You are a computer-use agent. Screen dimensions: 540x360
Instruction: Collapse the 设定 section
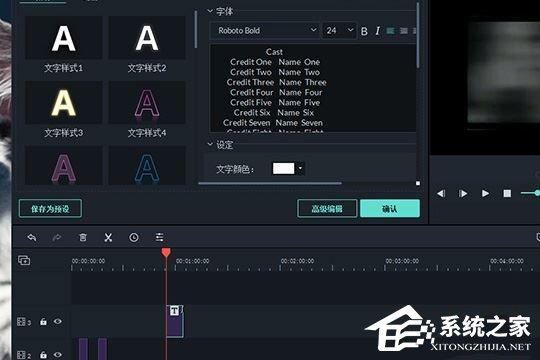(x=210, y=144)
